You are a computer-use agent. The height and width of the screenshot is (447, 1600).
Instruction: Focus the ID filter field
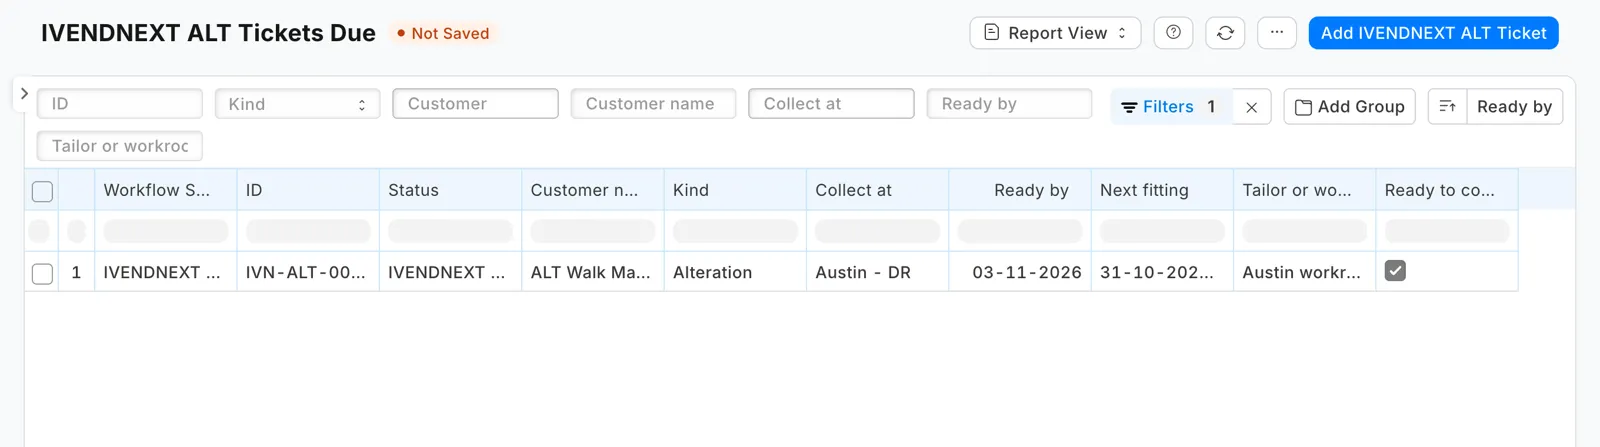point(120,104)
